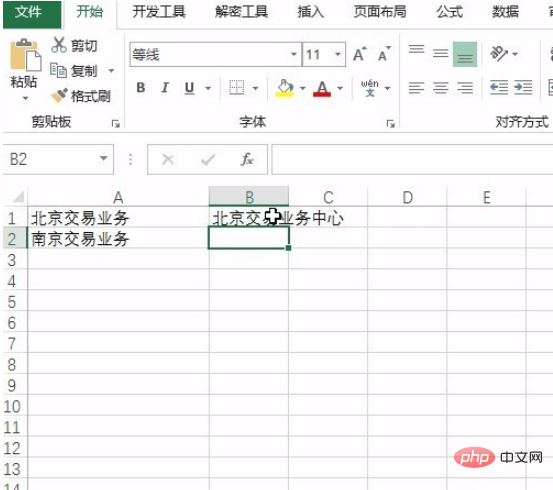This screenshot has height=490, width=553.
Task: Open the Data (数据) tab
Action: [x=505, y=12]
